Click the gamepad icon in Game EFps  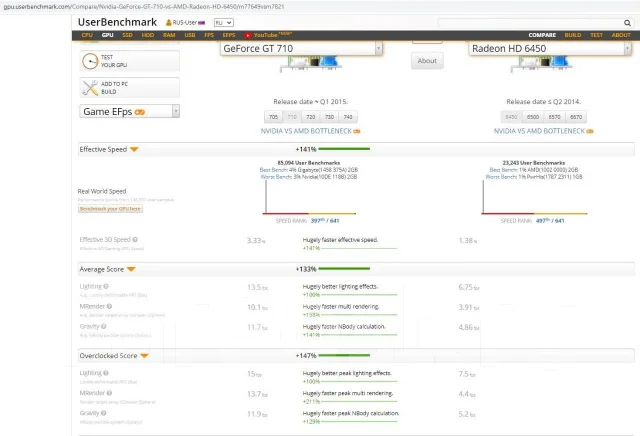(140, 112)
